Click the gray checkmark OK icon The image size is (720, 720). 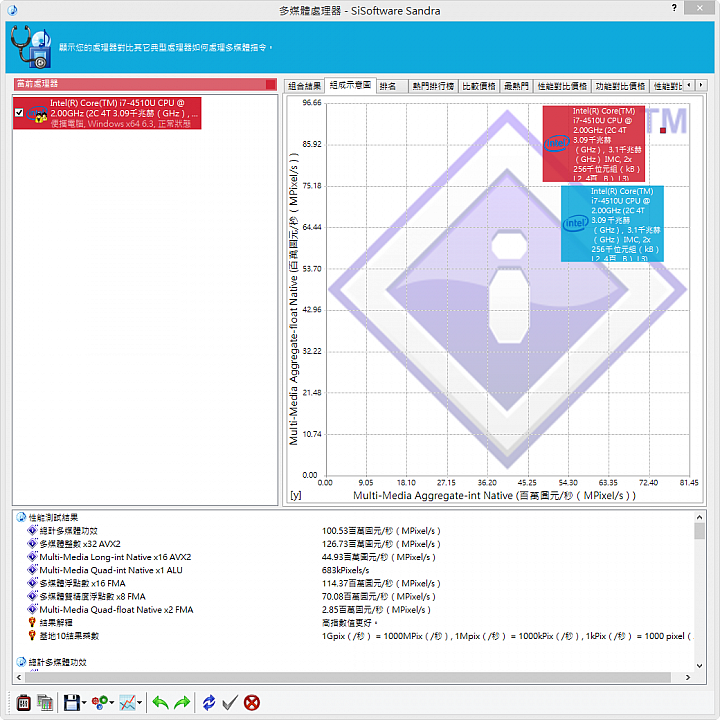point(230,703)
